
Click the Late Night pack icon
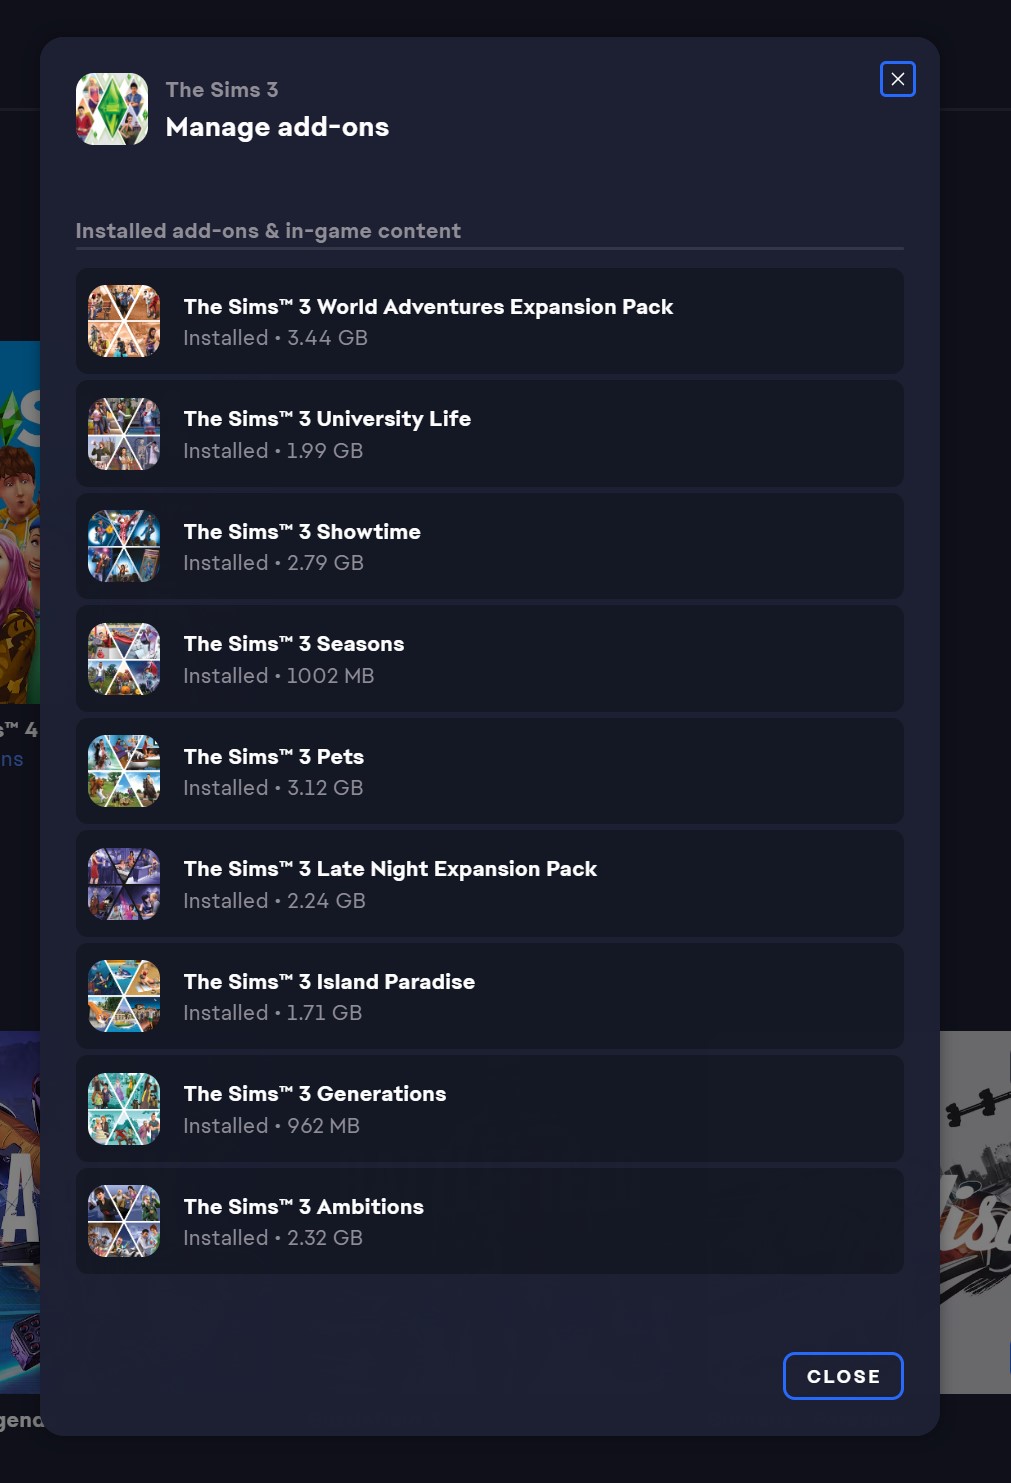(x=124, y=884)
